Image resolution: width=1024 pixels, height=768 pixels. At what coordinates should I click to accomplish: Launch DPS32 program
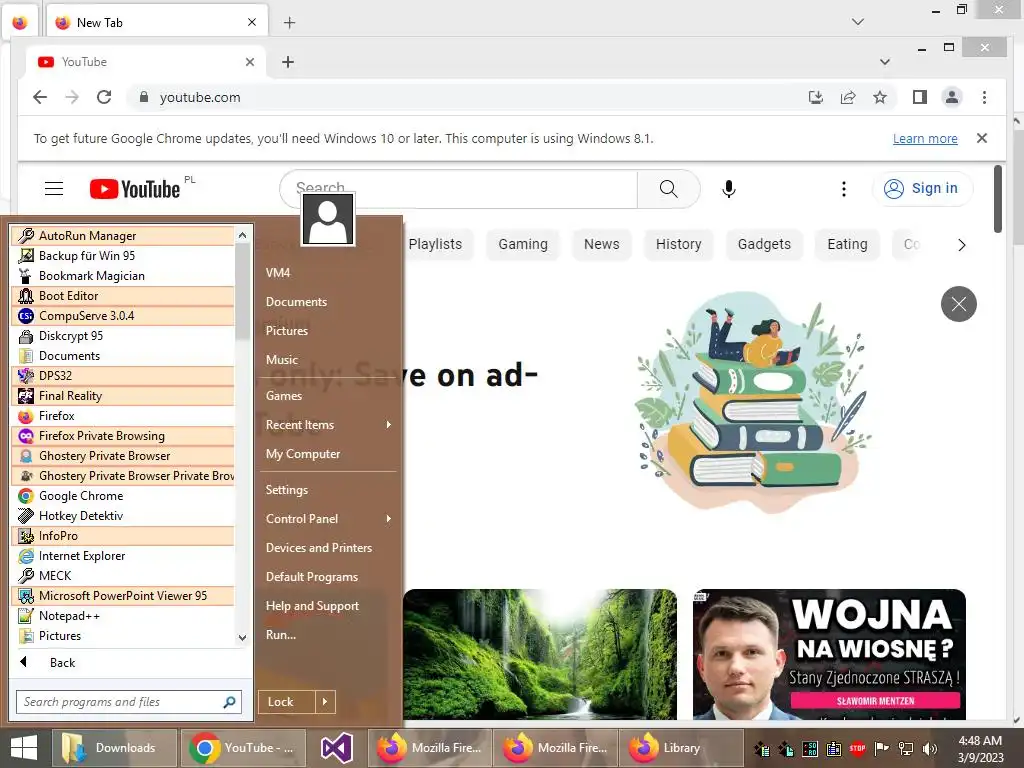coord(123,376)
